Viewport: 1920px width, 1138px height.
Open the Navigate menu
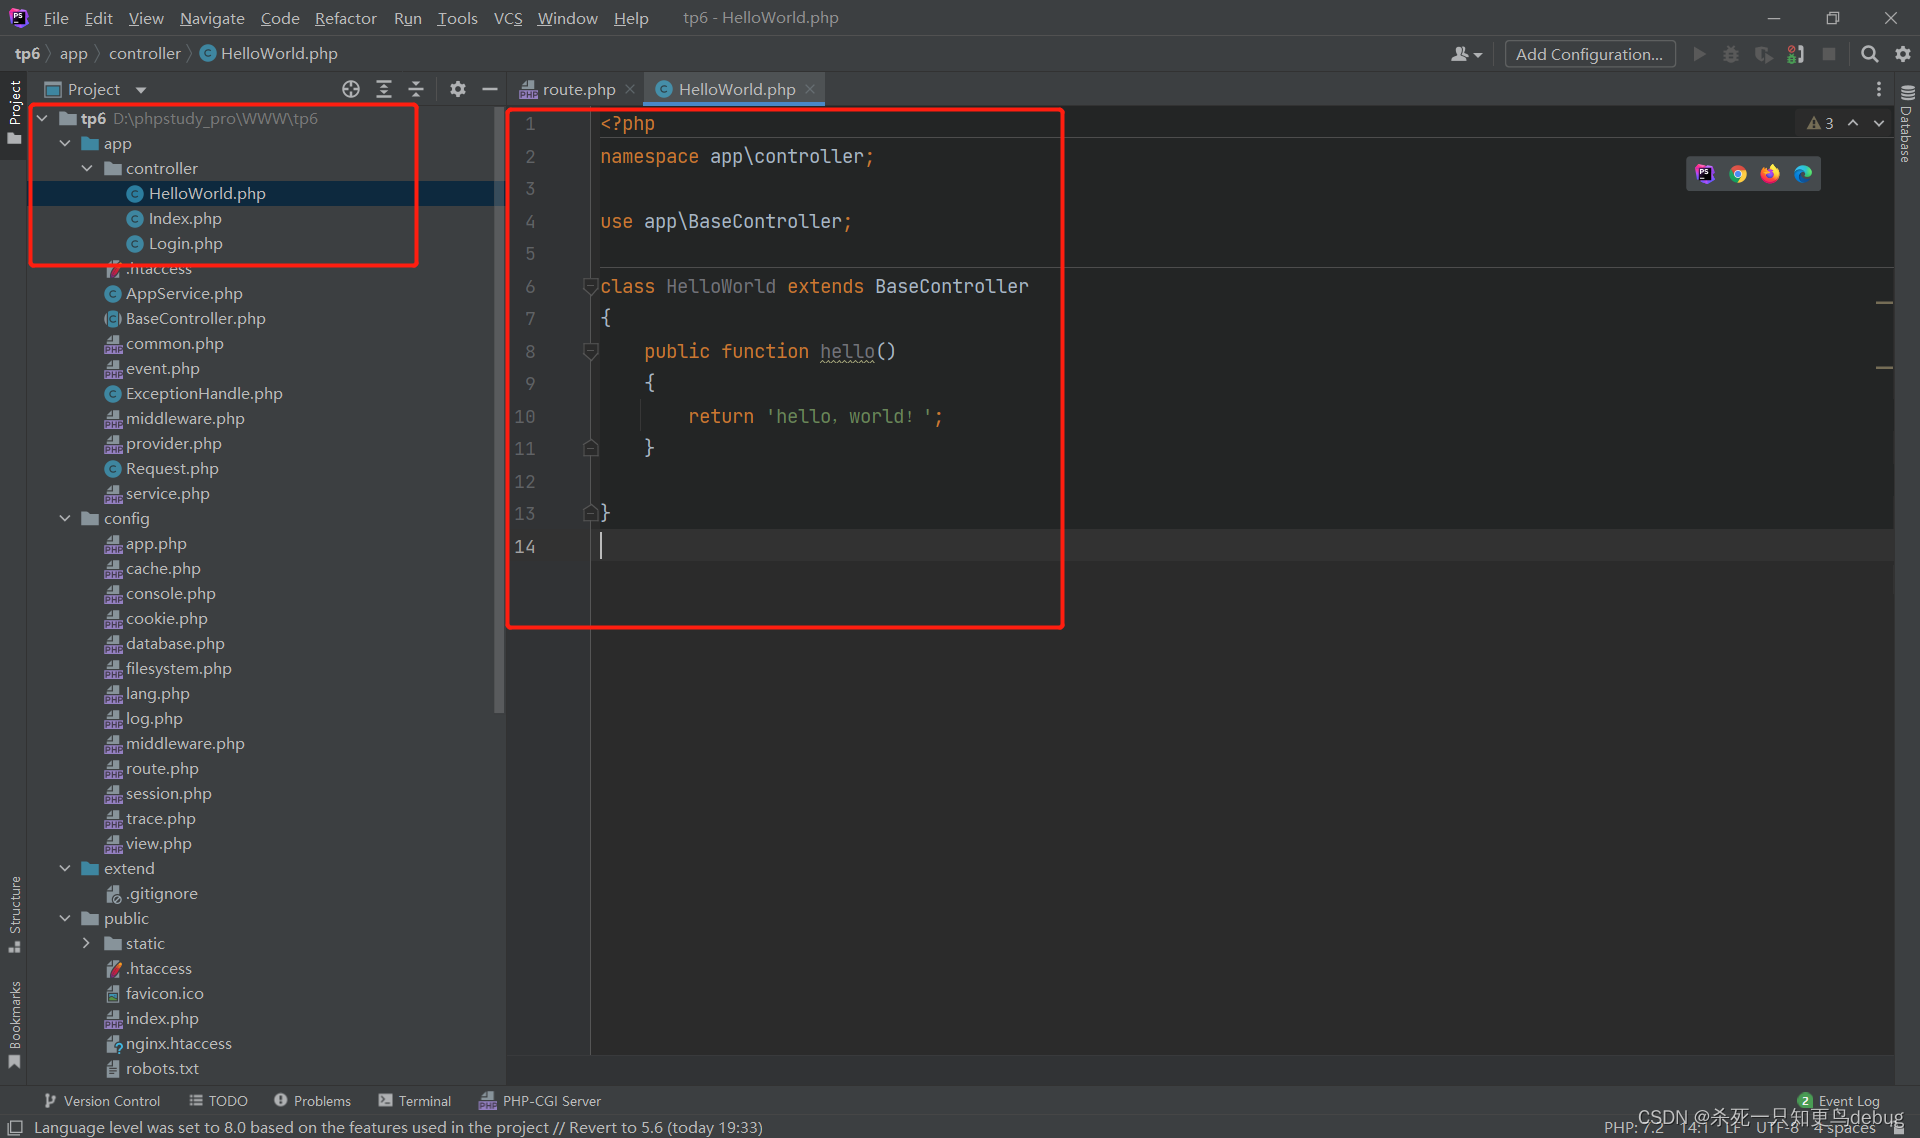coord(212,18)
